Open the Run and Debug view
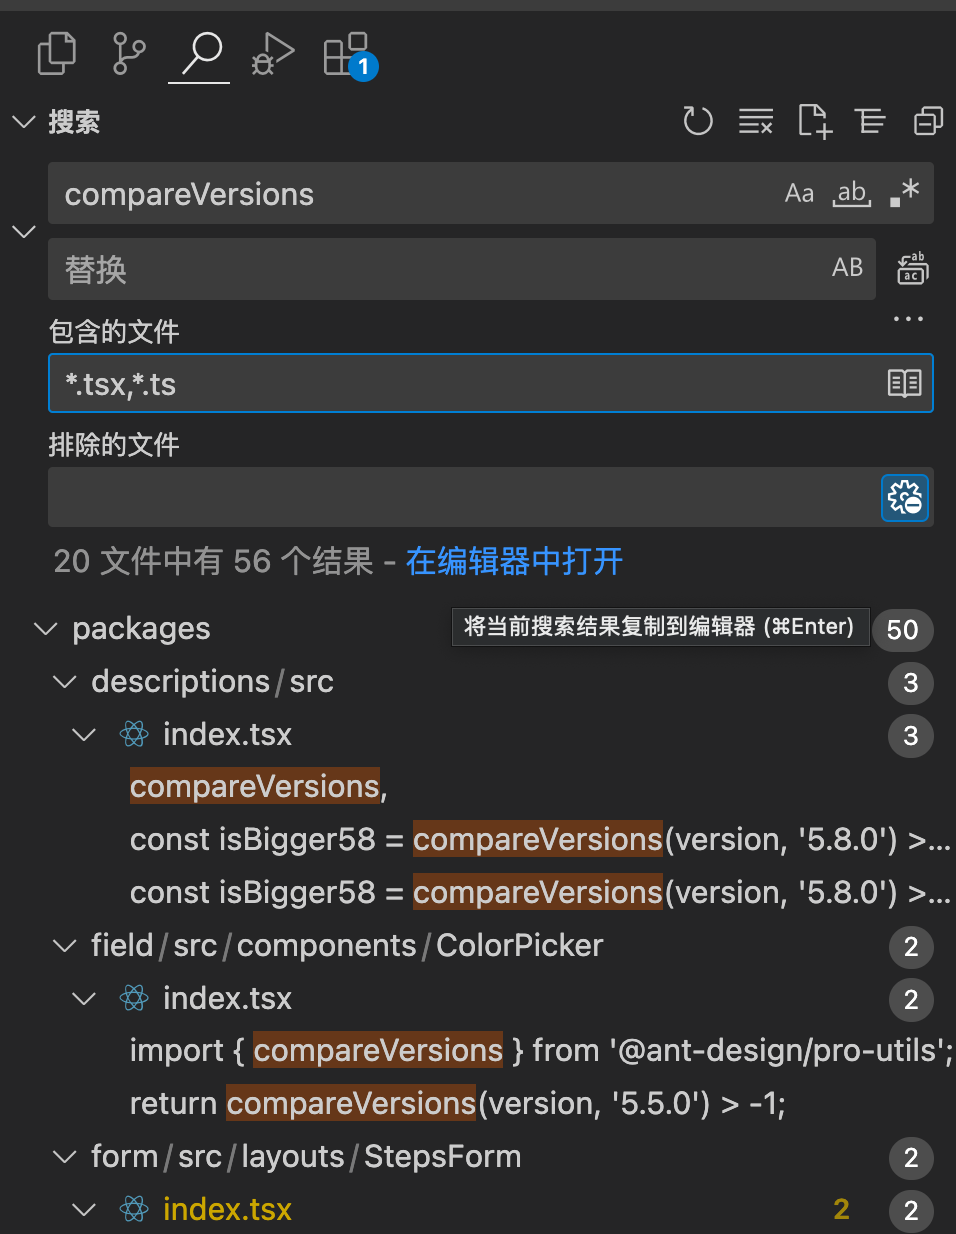Image resolution: width=956 pixels, height=1234 pixels. coord(272,54)
